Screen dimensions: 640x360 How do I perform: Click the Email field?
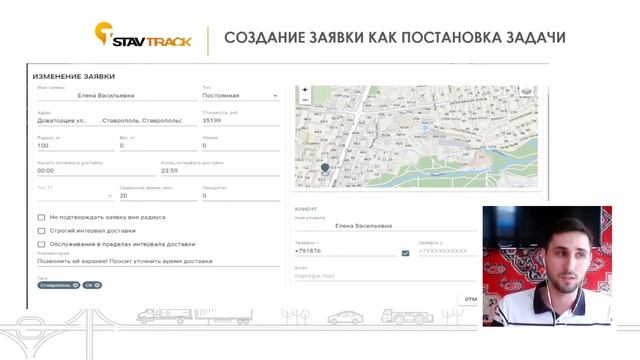(386, 276)
